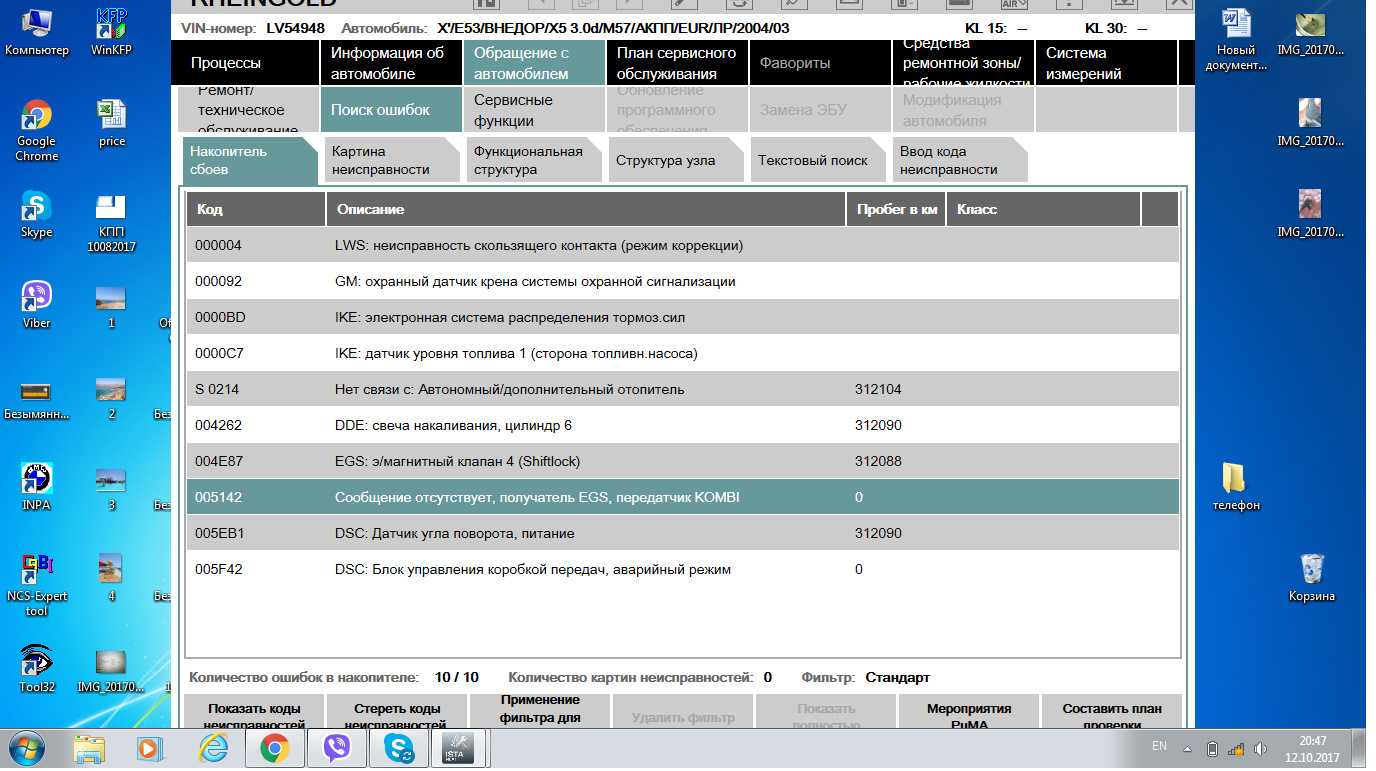Switch to the Картина неисправности tab
The height and width of the screenshot is (771, 1376).
click(x=392, y=160)
